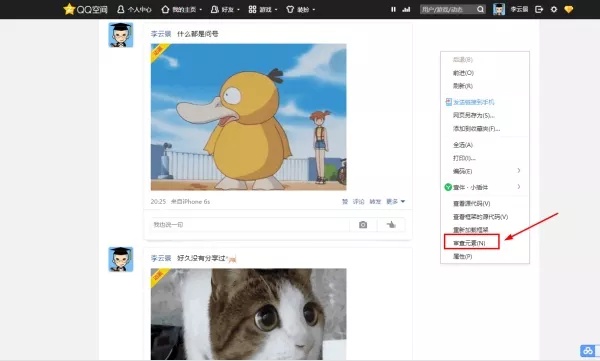Viewport: 600px width, 361px height.
Task: Click the 李云景 name on the cat post
Action: point(161,258)
